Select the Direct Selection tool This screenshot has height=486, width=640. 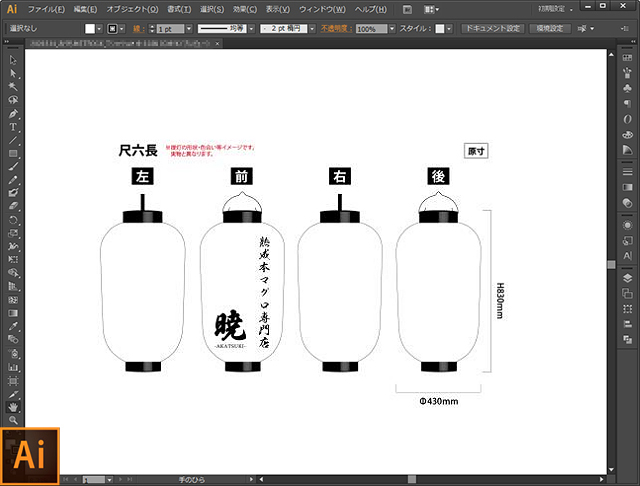13,73
